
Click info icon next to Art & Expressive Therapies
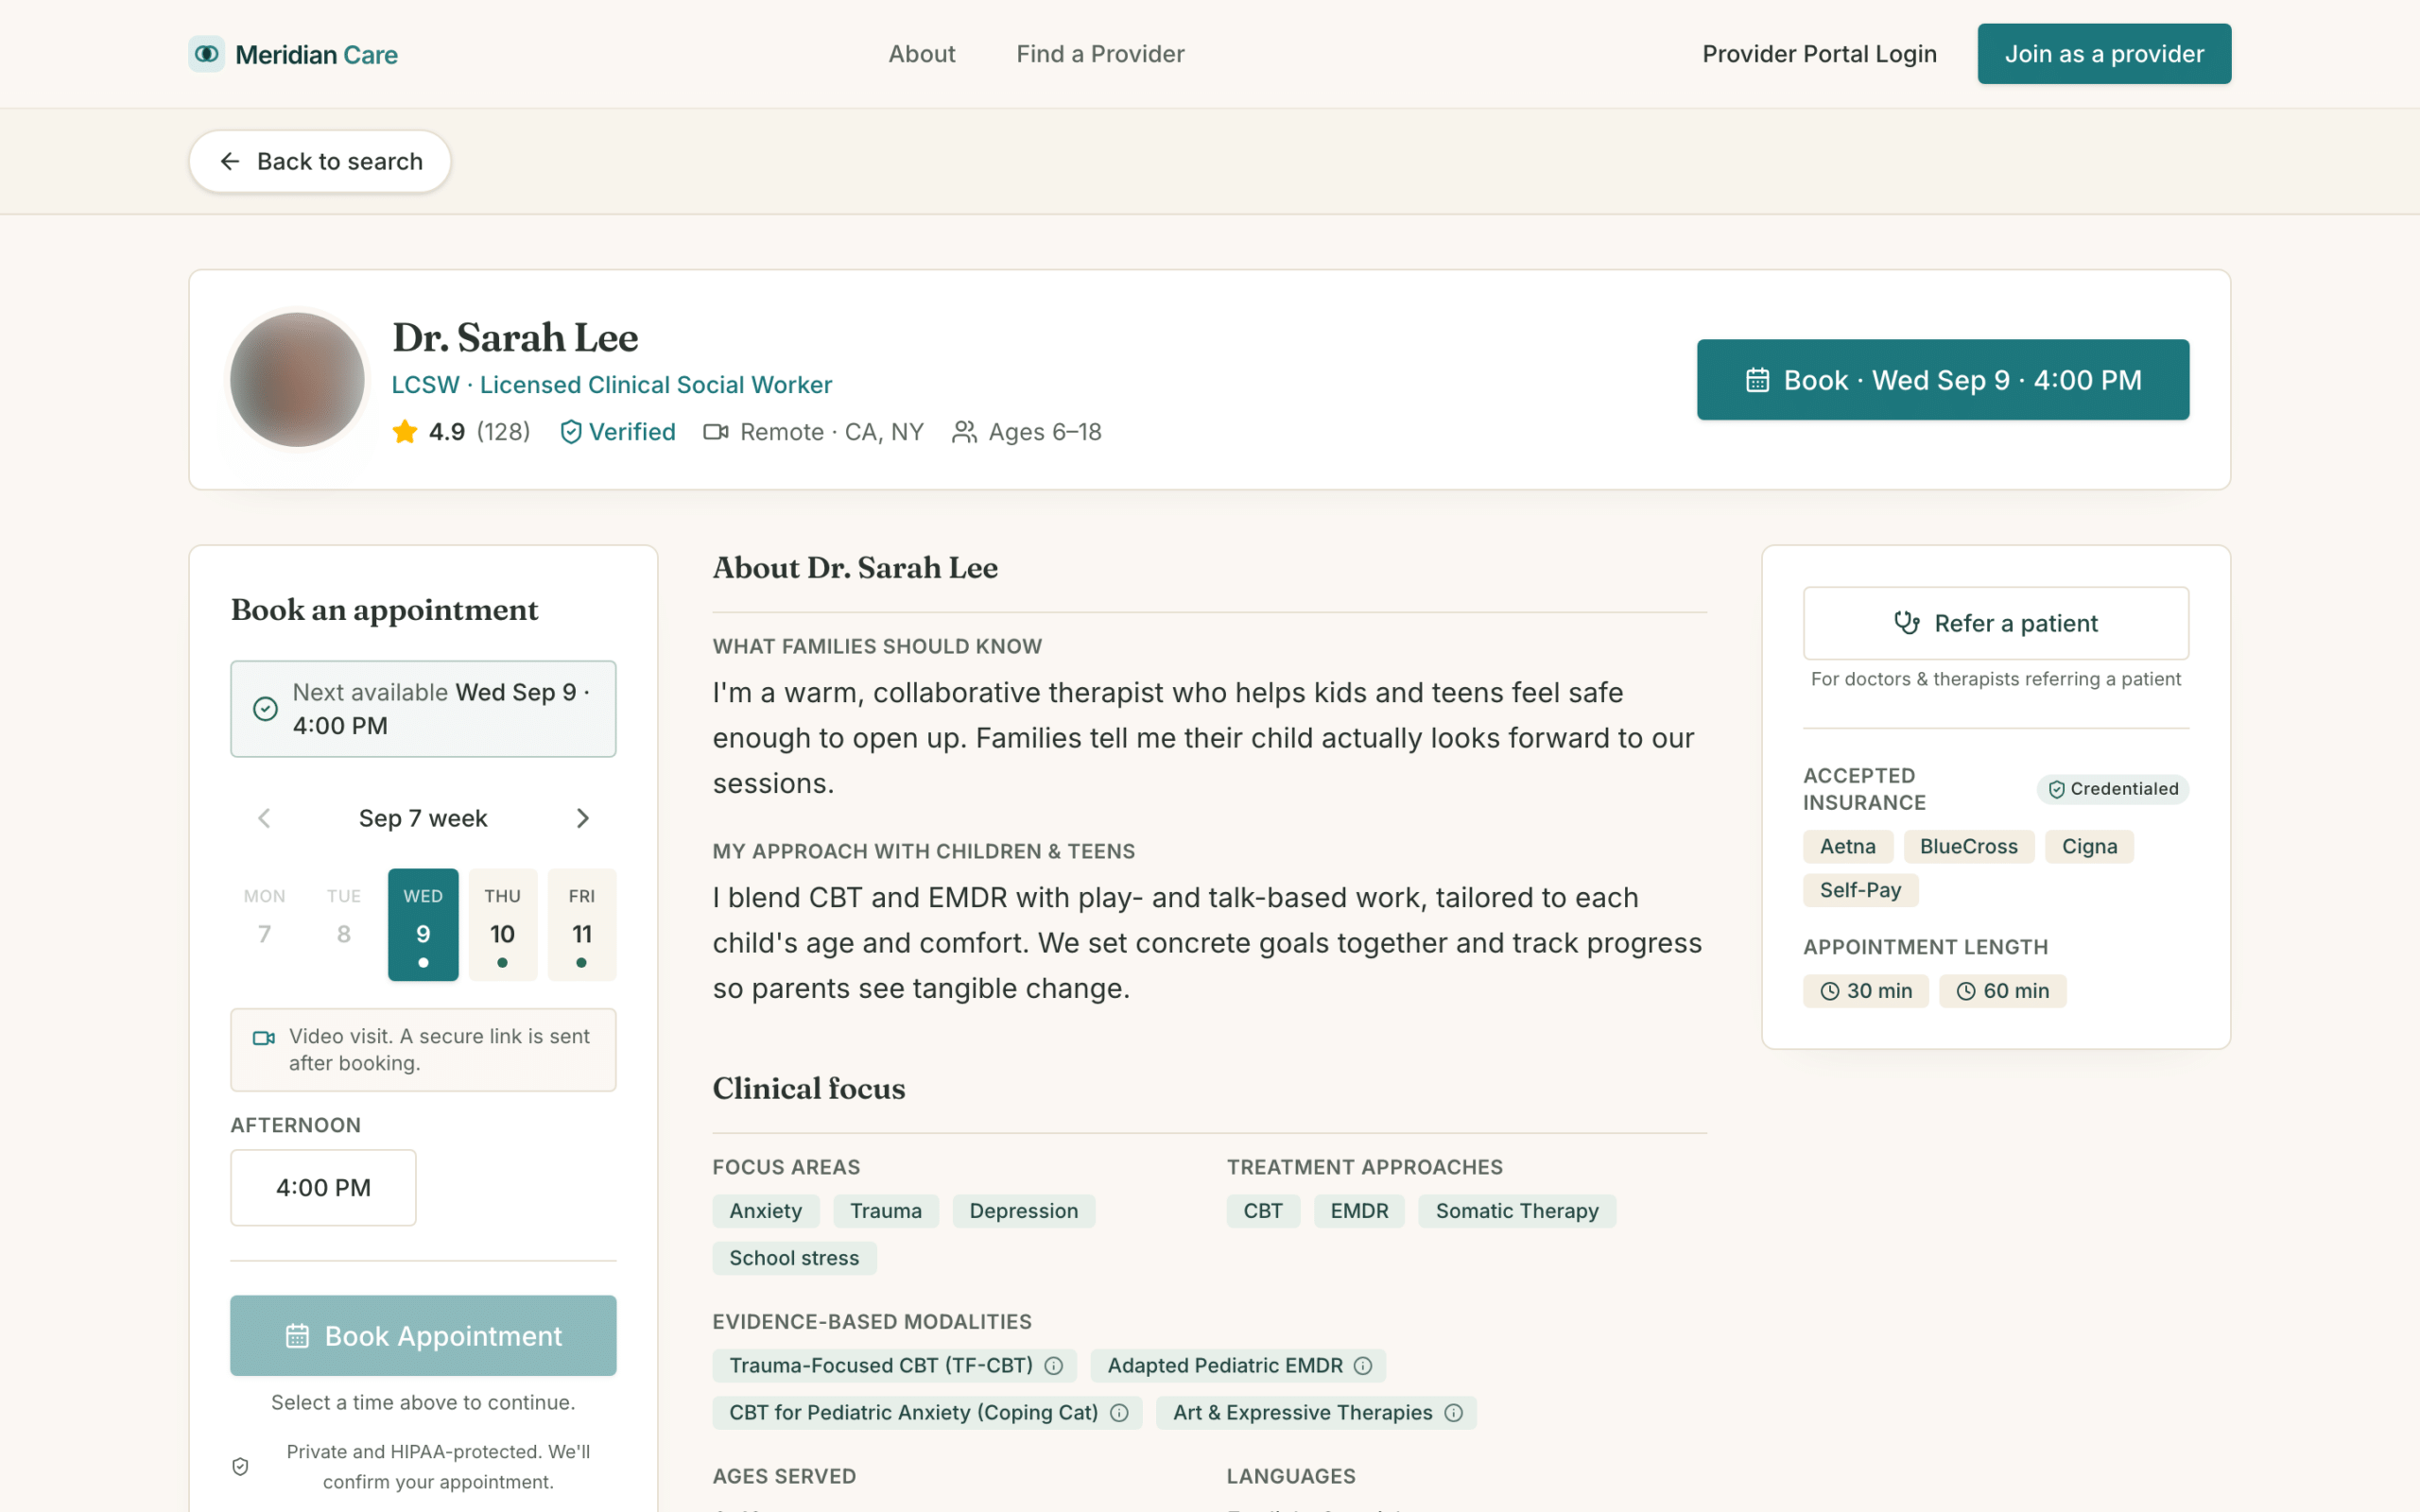[x=1453, y=1413]
